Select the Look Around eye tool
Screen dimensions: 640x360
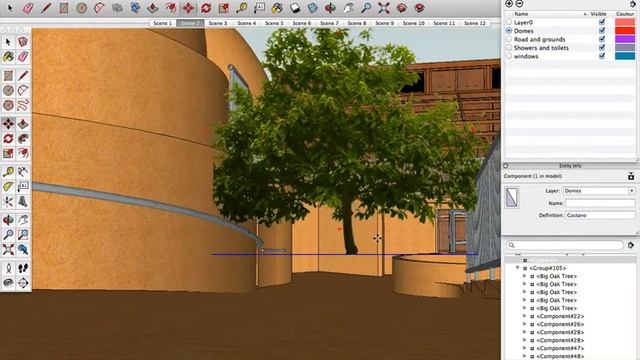8,283
